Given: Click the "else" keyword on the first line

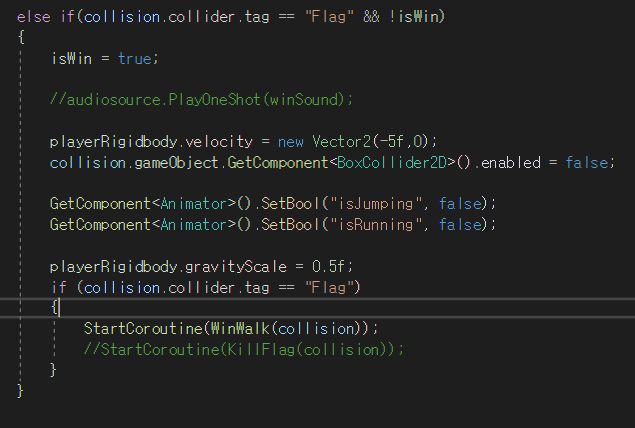Looking at the screenshot, I should click(34, 17).
